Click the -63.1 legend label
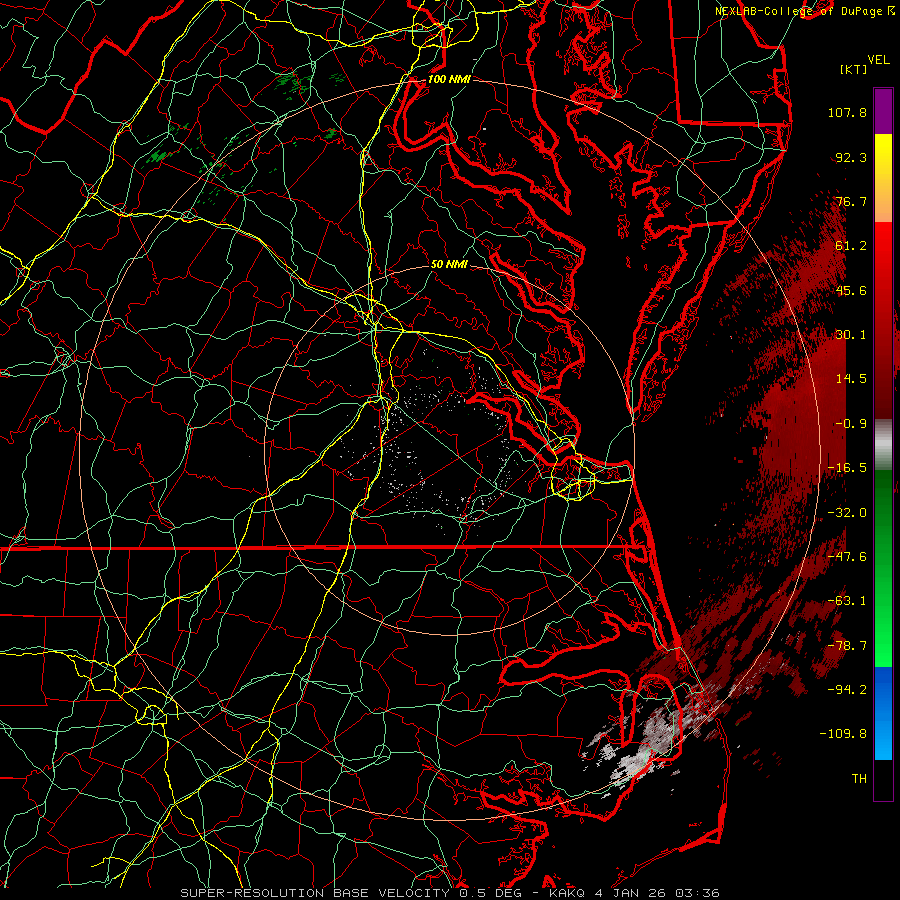Viewport: 900px width, 900px height. tap(847, 601)
